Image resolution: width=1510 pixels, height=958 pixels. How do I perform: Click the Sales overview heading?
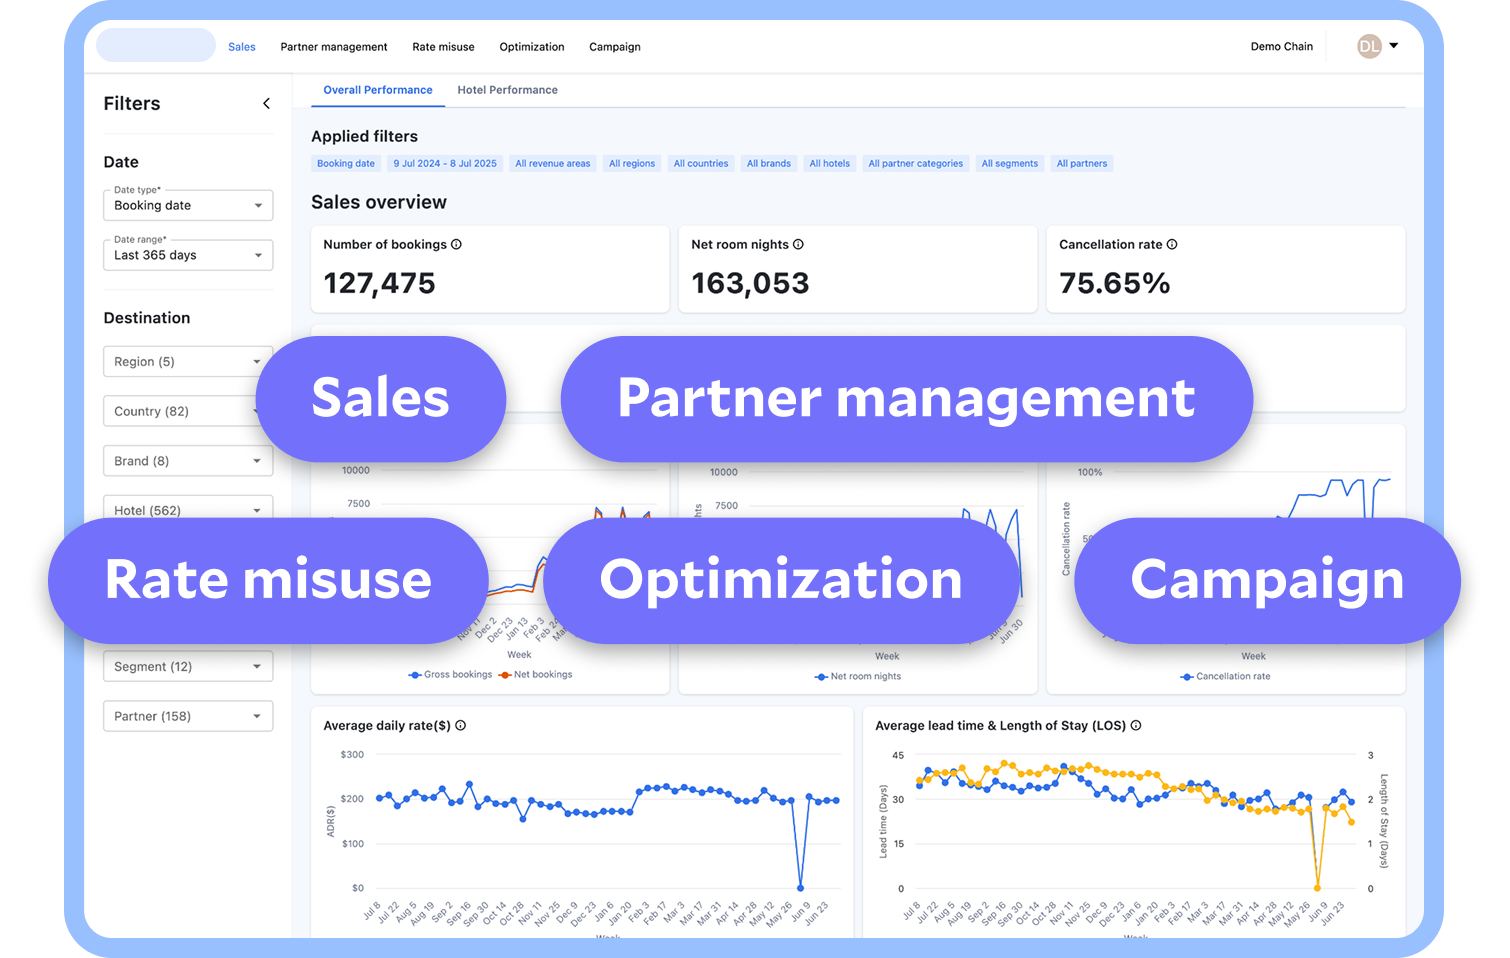(x=379, y=202)
